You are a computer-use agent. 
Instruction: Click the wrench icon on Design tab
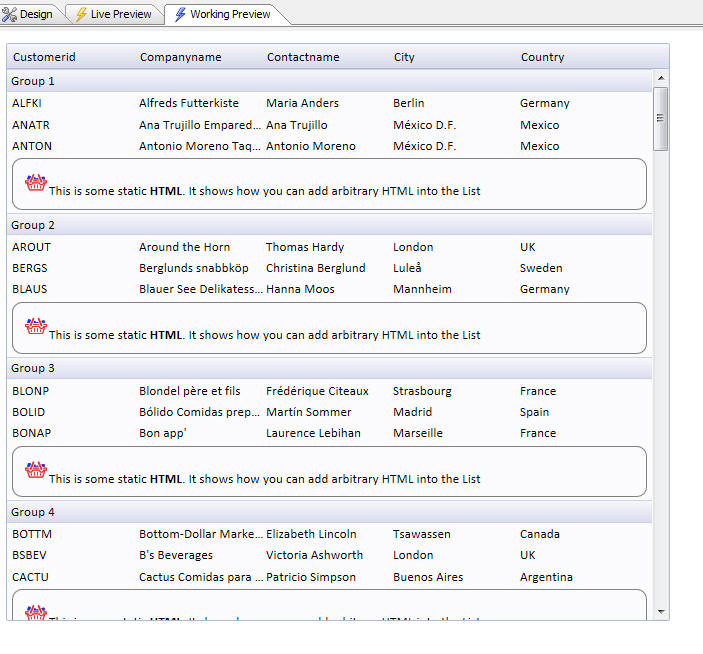coord(9,14)
